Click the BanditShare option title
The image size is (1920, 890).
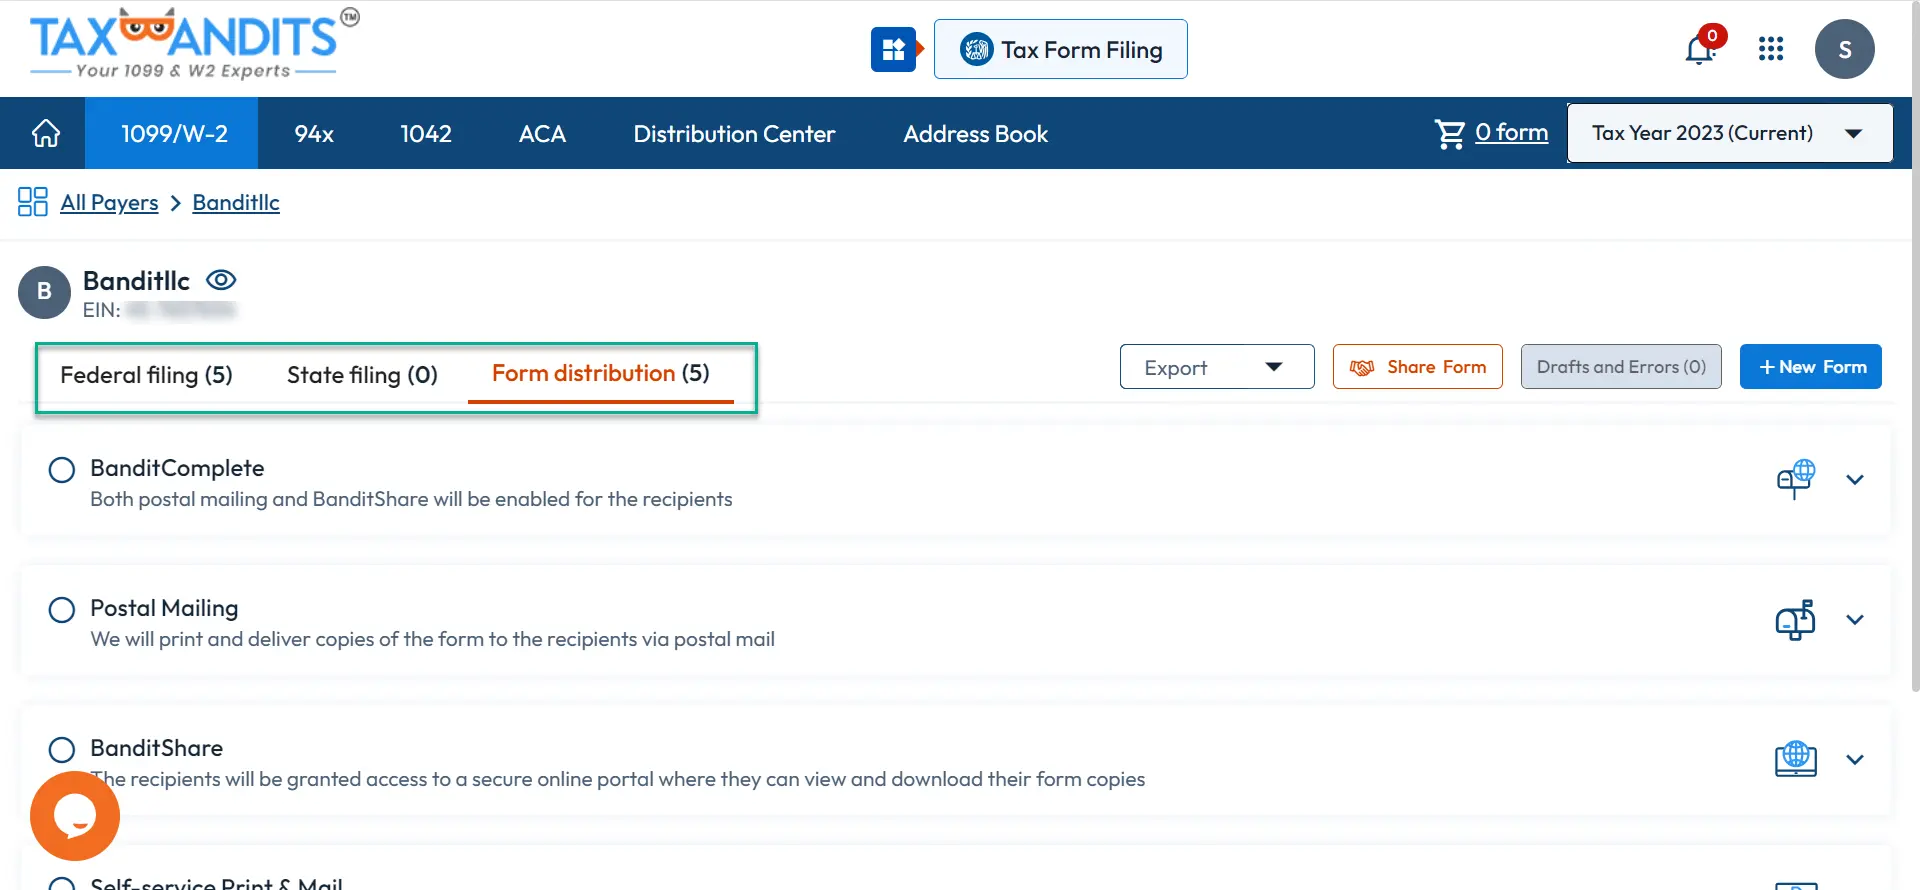[156, 748]
